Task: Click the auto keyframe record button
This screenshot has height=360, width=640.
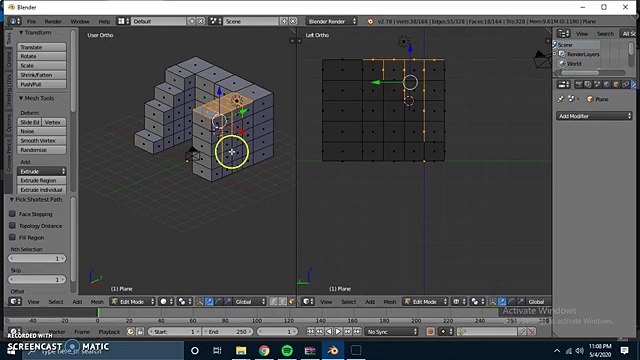Action: click(x=430, y=331)
